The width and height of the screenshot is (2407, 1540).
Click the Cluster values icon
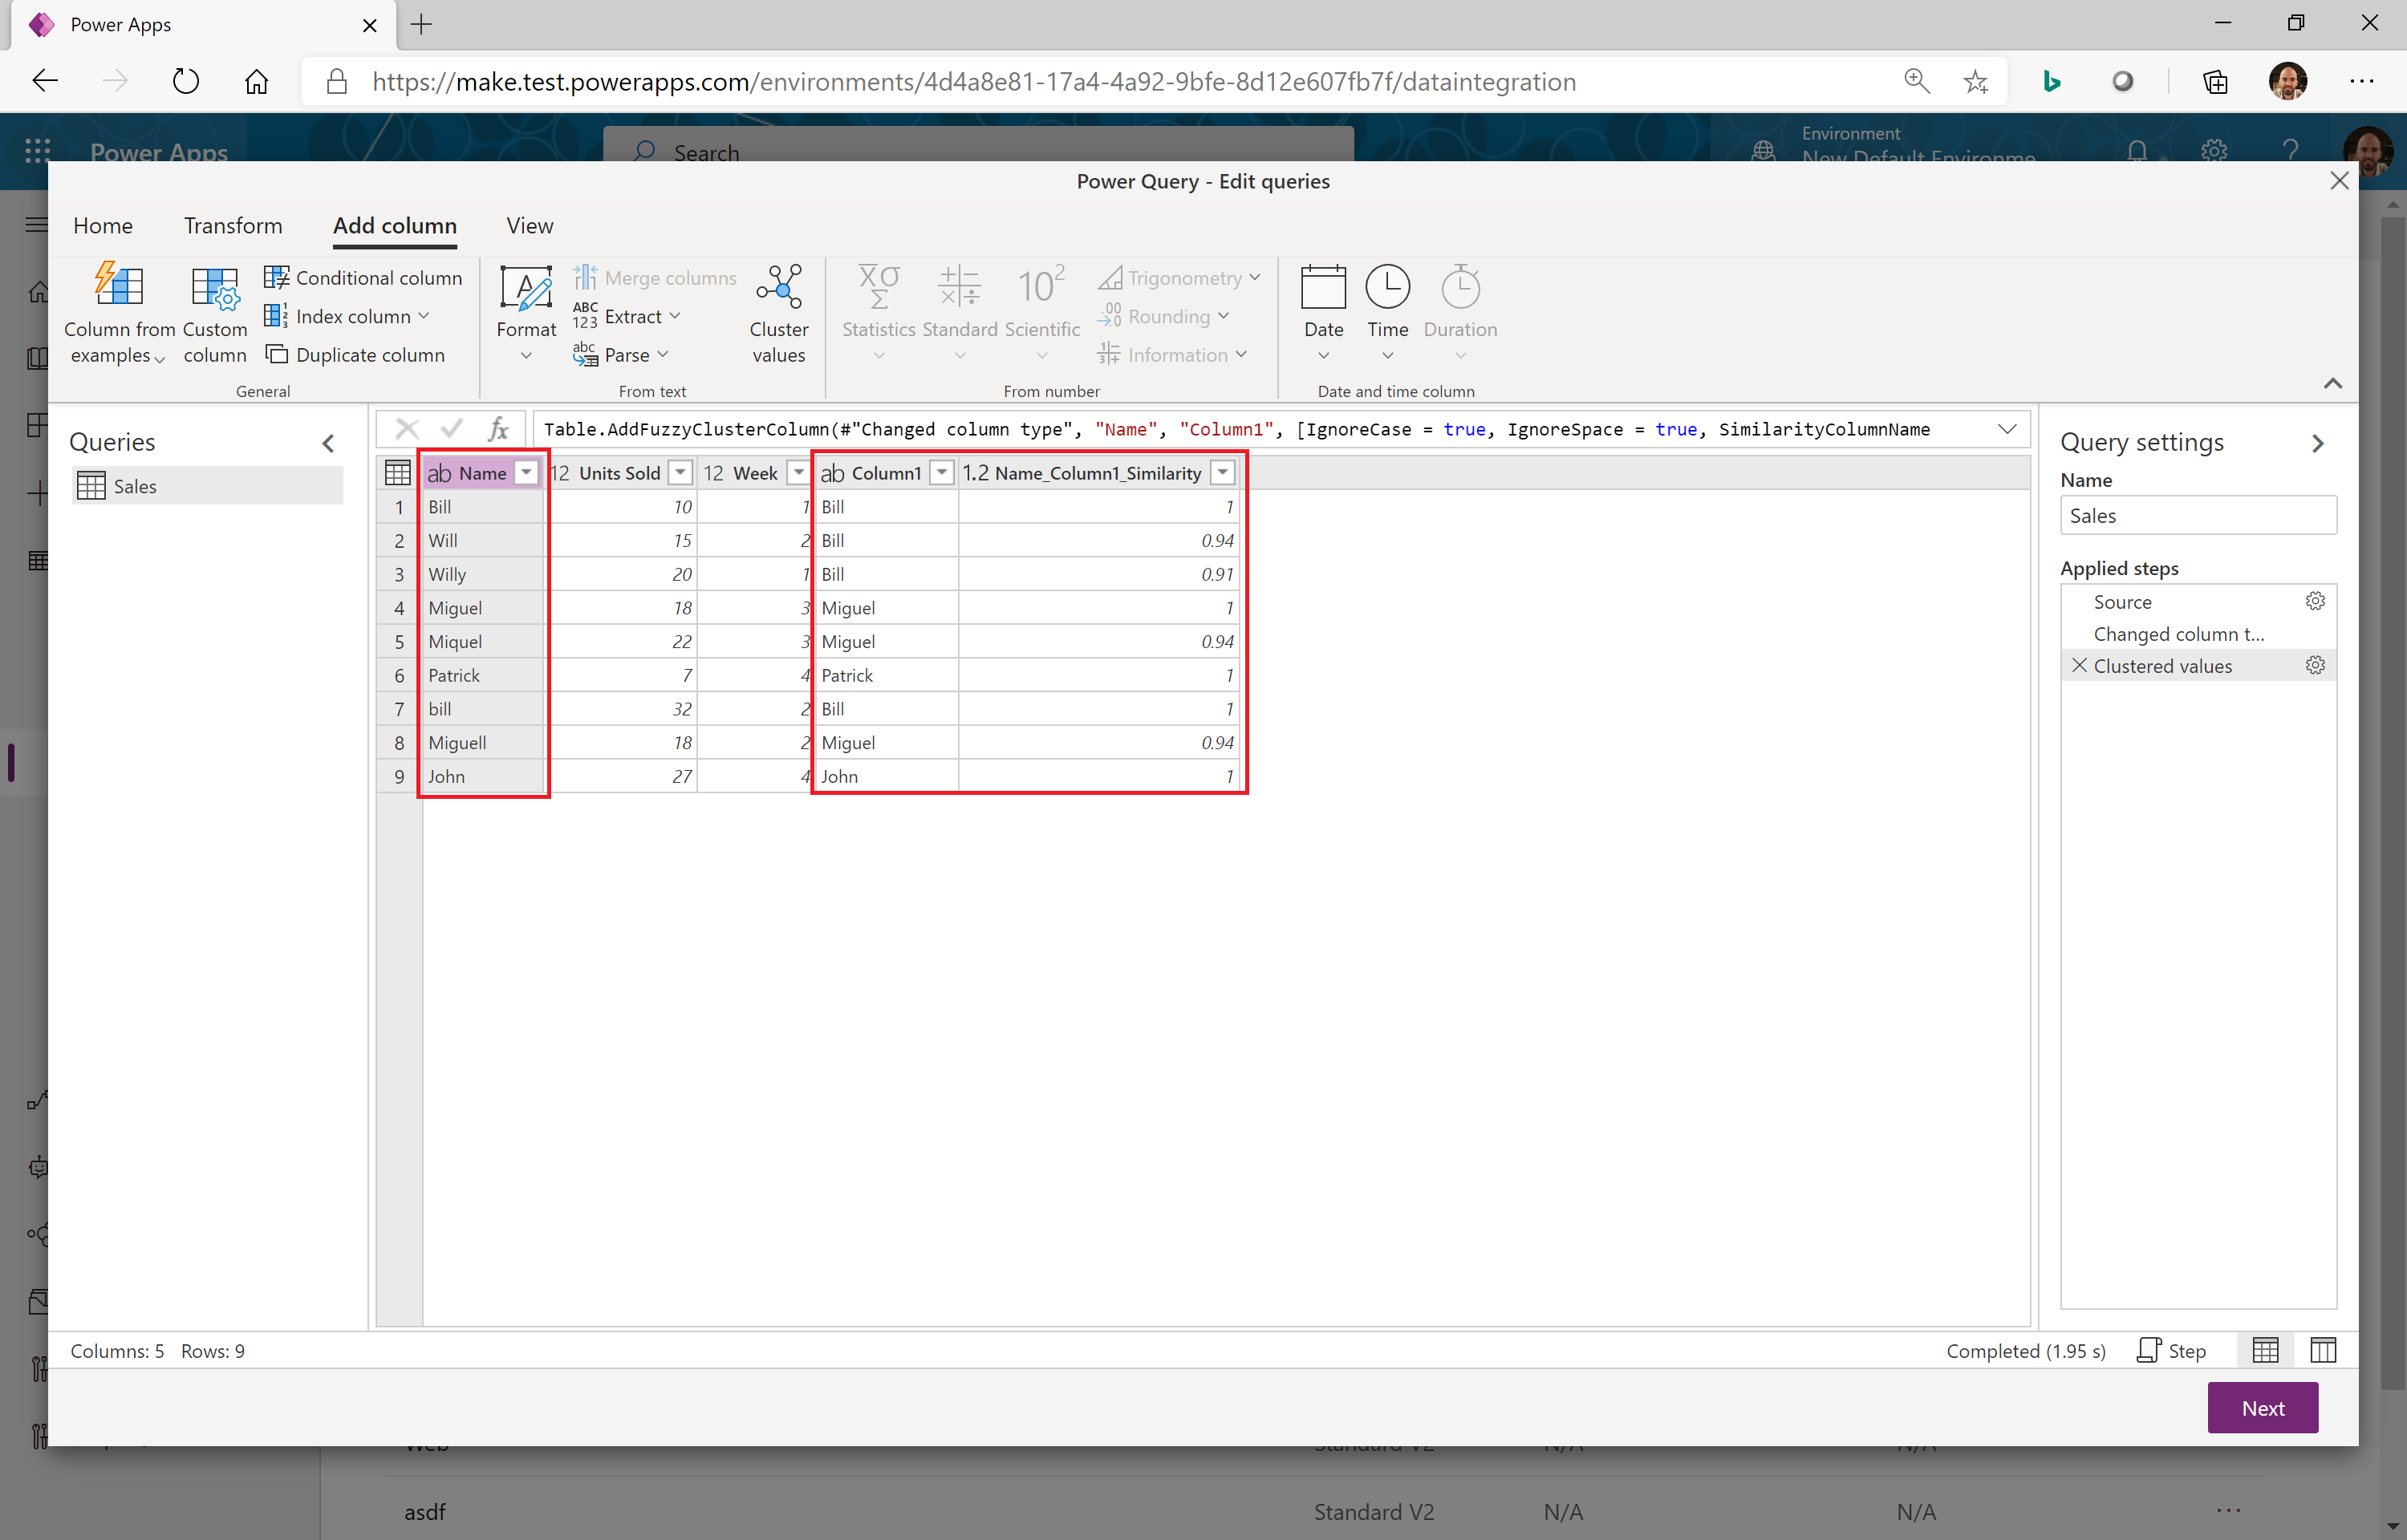[778, 289]
